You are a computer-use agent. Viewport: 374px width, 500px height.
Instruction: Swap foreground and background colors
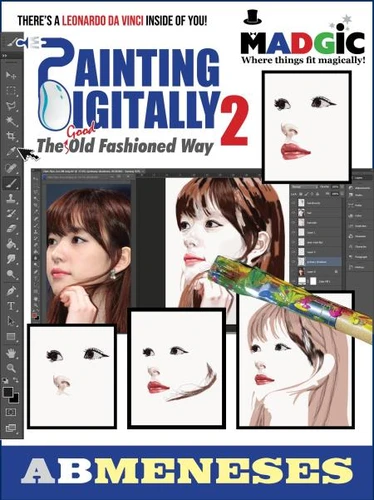pos(16,380)
